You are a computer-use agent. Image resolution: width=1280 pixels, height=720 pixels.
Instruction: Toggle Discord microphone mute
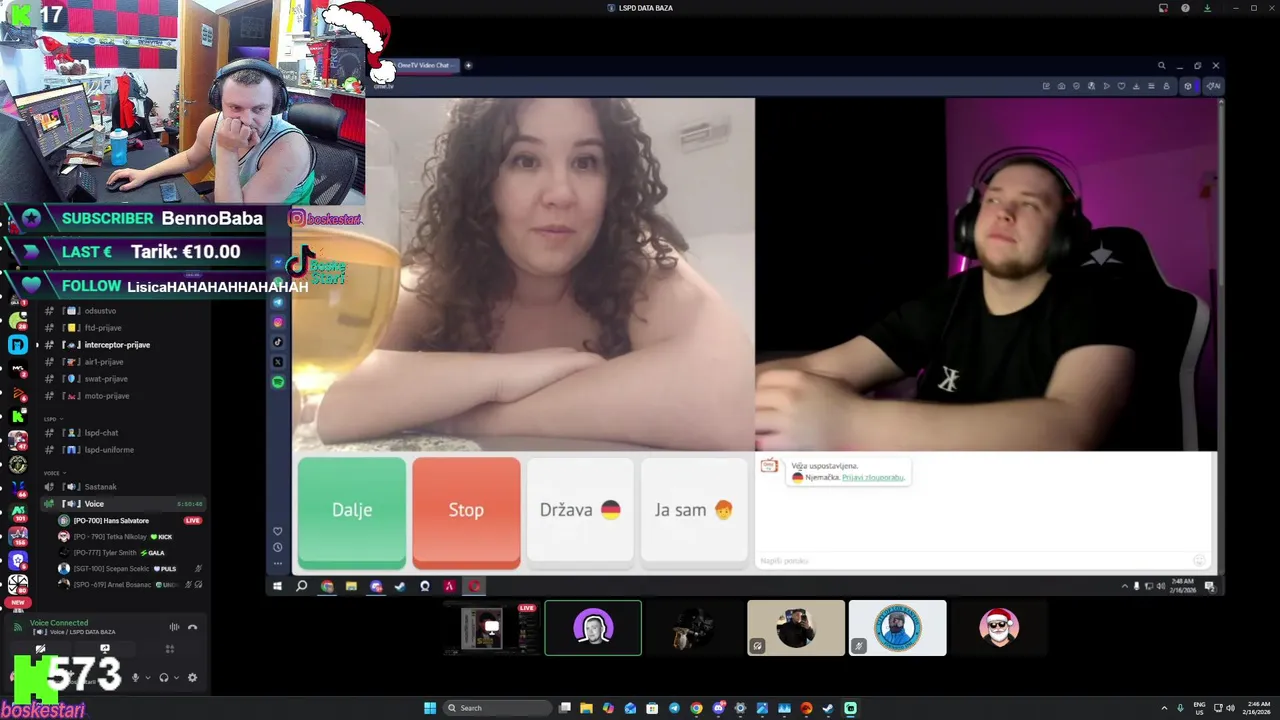point(135,677)
